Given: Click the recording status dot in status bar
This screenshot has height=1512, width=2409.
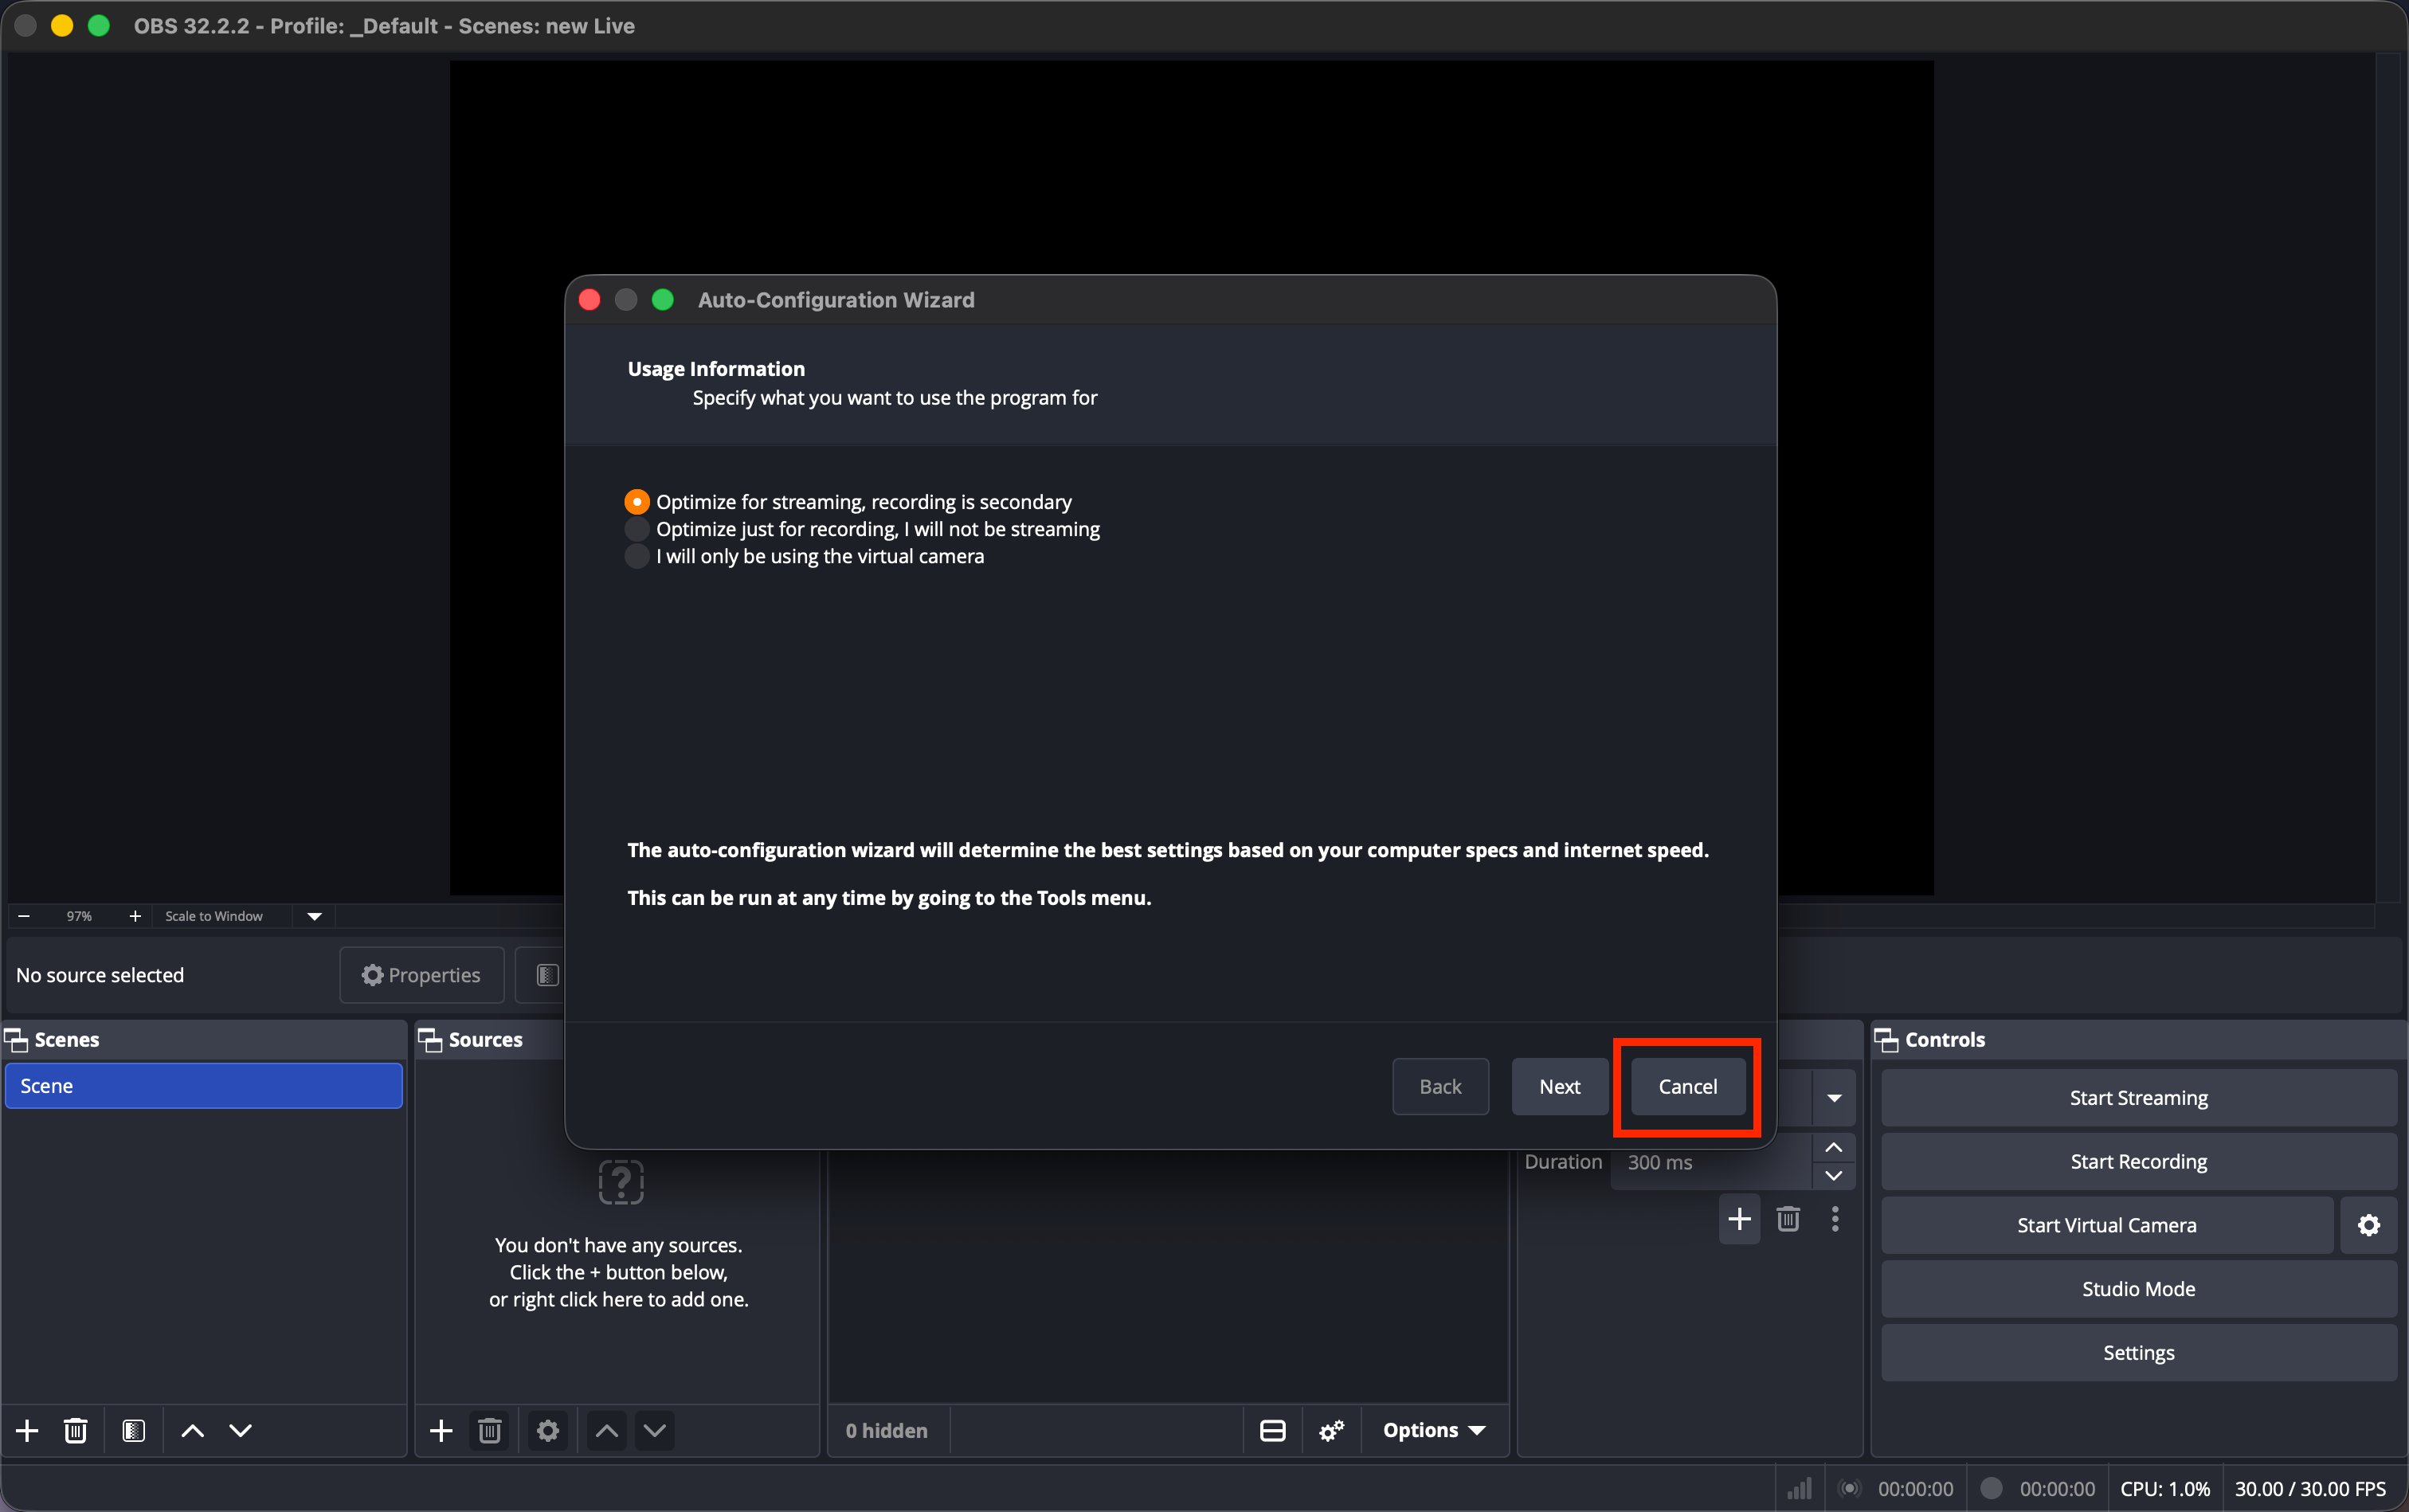Looking at the screenshot, I should click(1991, 1489).
